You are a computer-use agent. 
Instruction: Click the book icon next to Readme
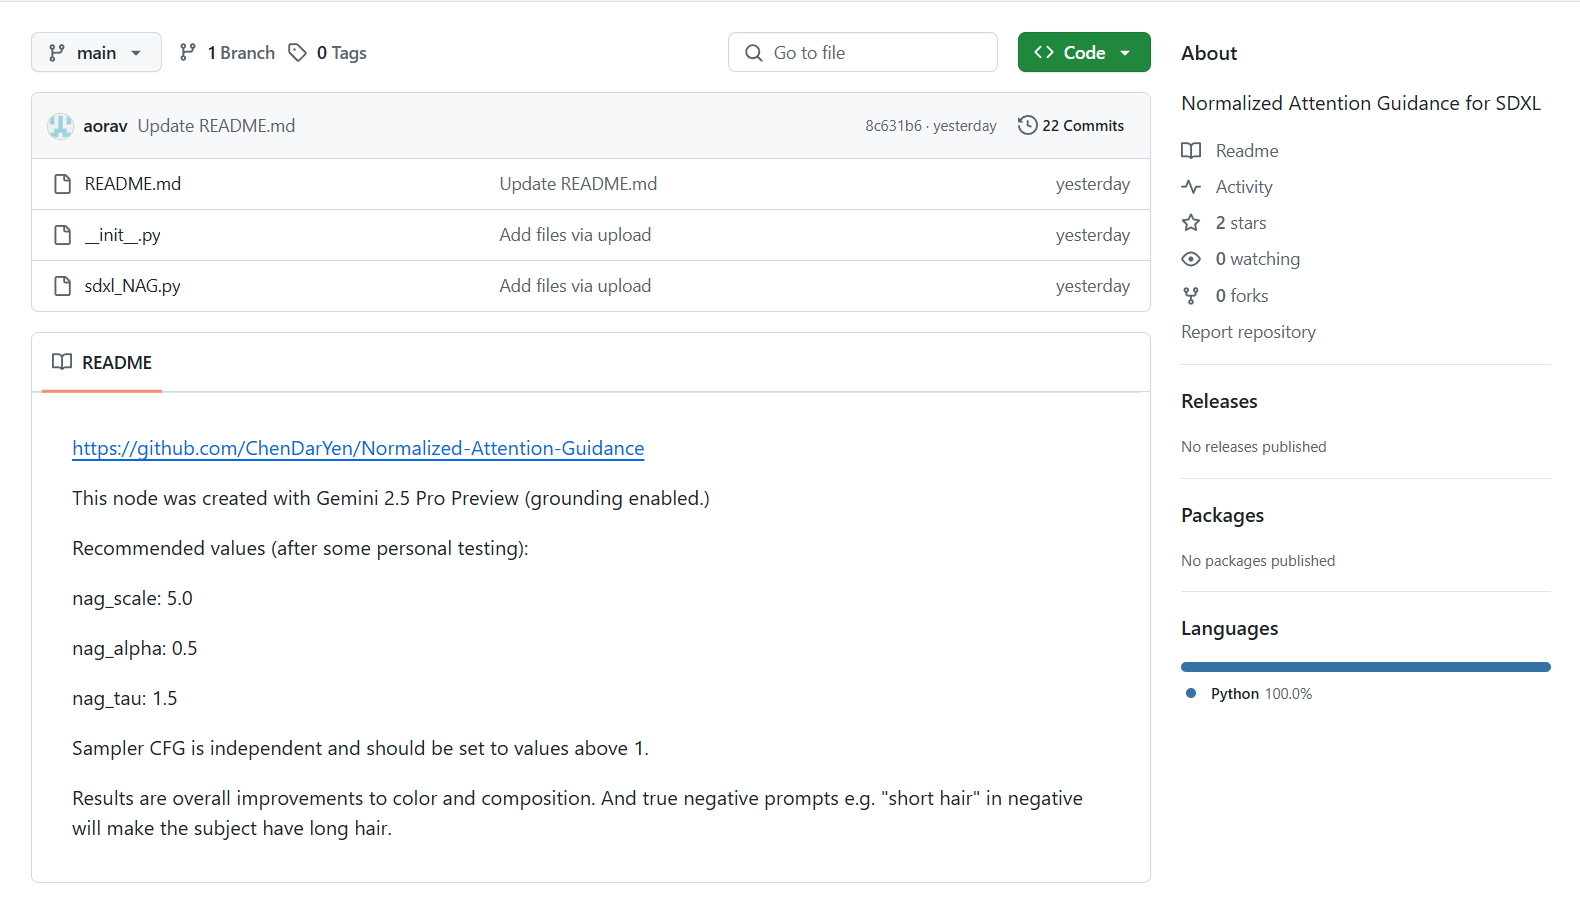pos(1191,151)
